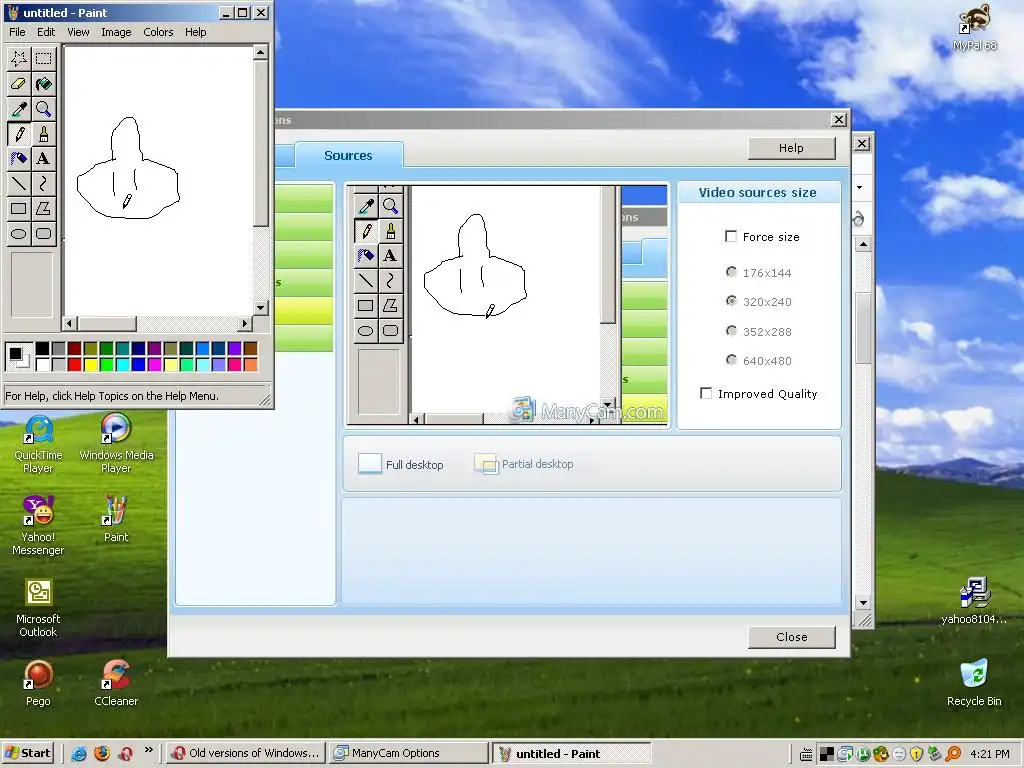The image size is (1024, 768).
Task: Open Microsoft Outlook desktop icon
Action: click(x=38, y=607)
